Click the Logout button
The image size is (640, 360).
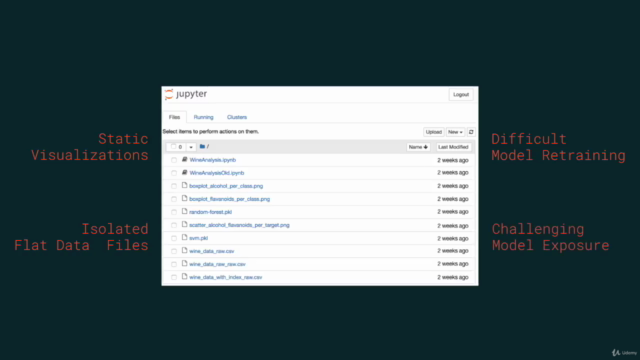pyautogui.click(x=461, y=95)
